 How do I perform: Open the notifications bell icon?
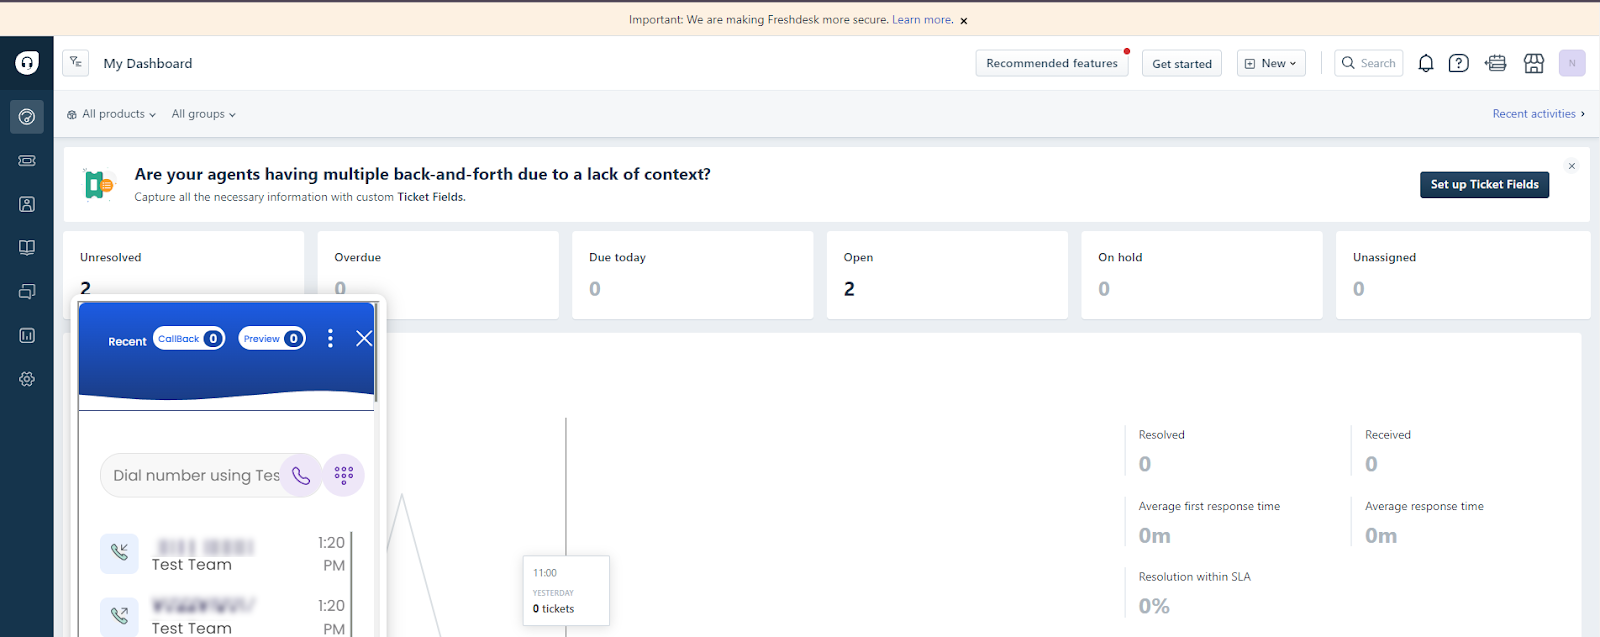coord(1426,63)
